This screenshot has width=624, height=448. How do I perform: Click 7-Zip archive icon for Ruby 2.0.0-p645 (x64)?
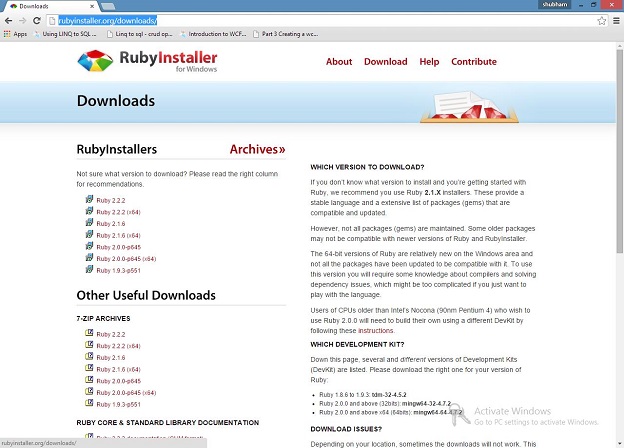pos(89,391)
